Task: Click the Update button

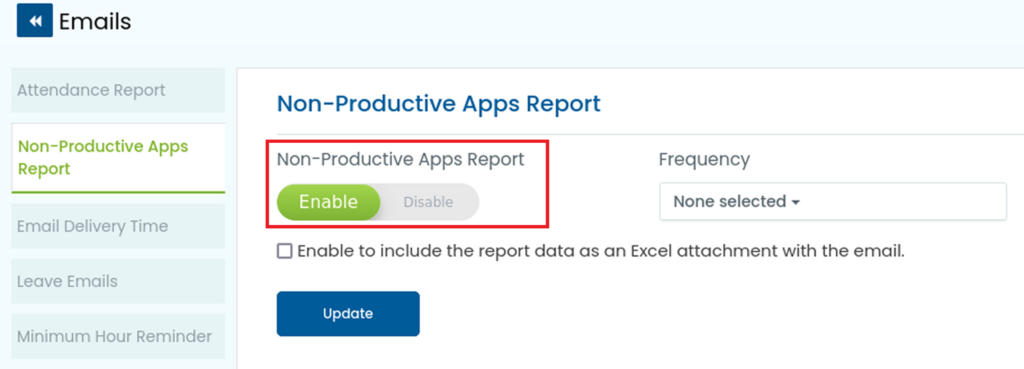Action: click(348, 313)
